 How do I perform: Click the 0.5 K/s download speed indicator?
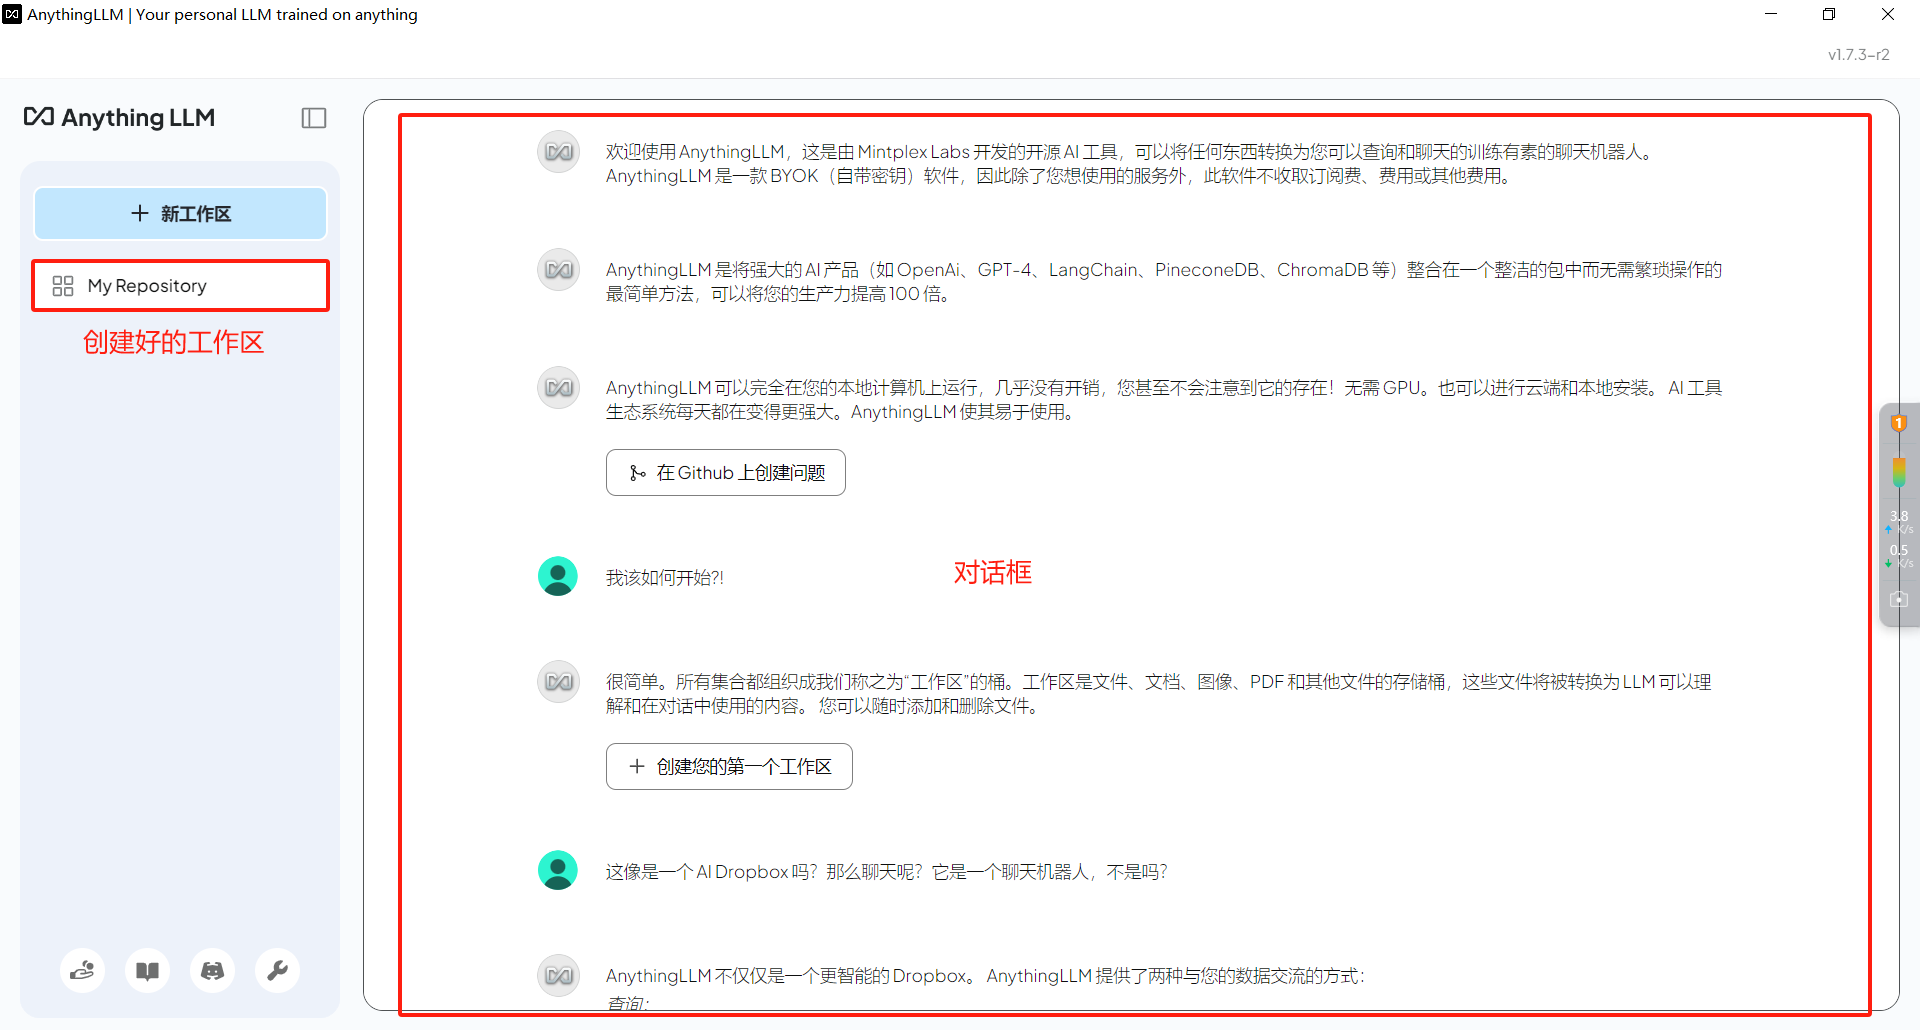coord(1899,556)
